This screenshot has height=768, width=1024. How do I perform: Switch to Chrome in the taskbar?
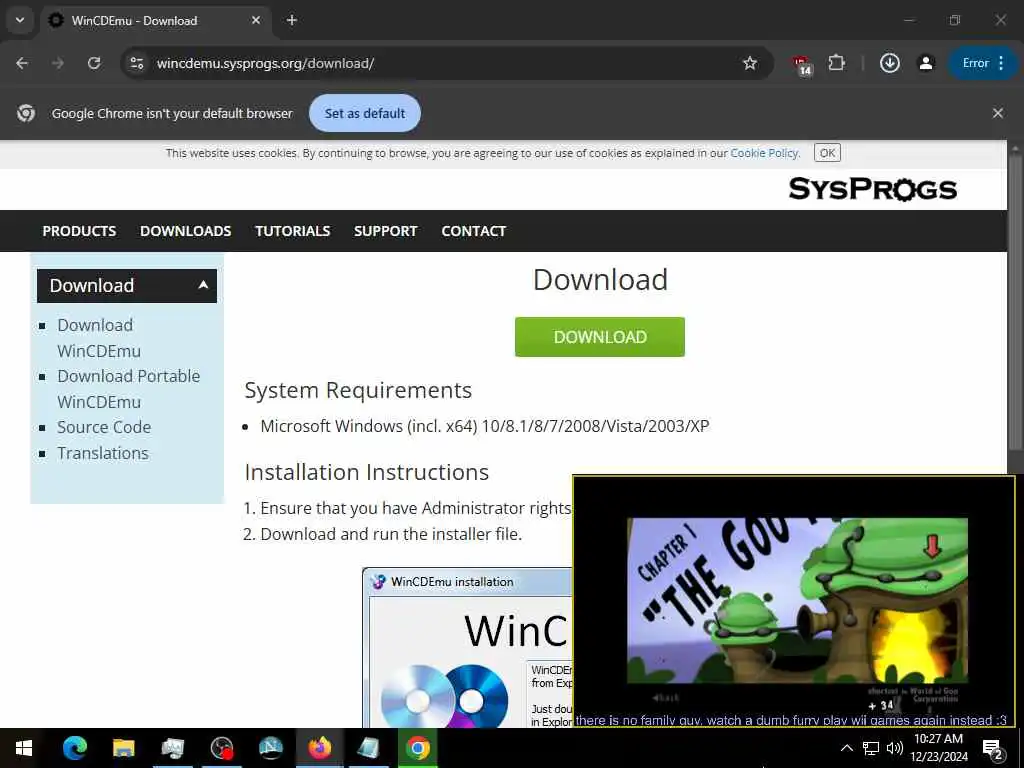click(417, 748)
